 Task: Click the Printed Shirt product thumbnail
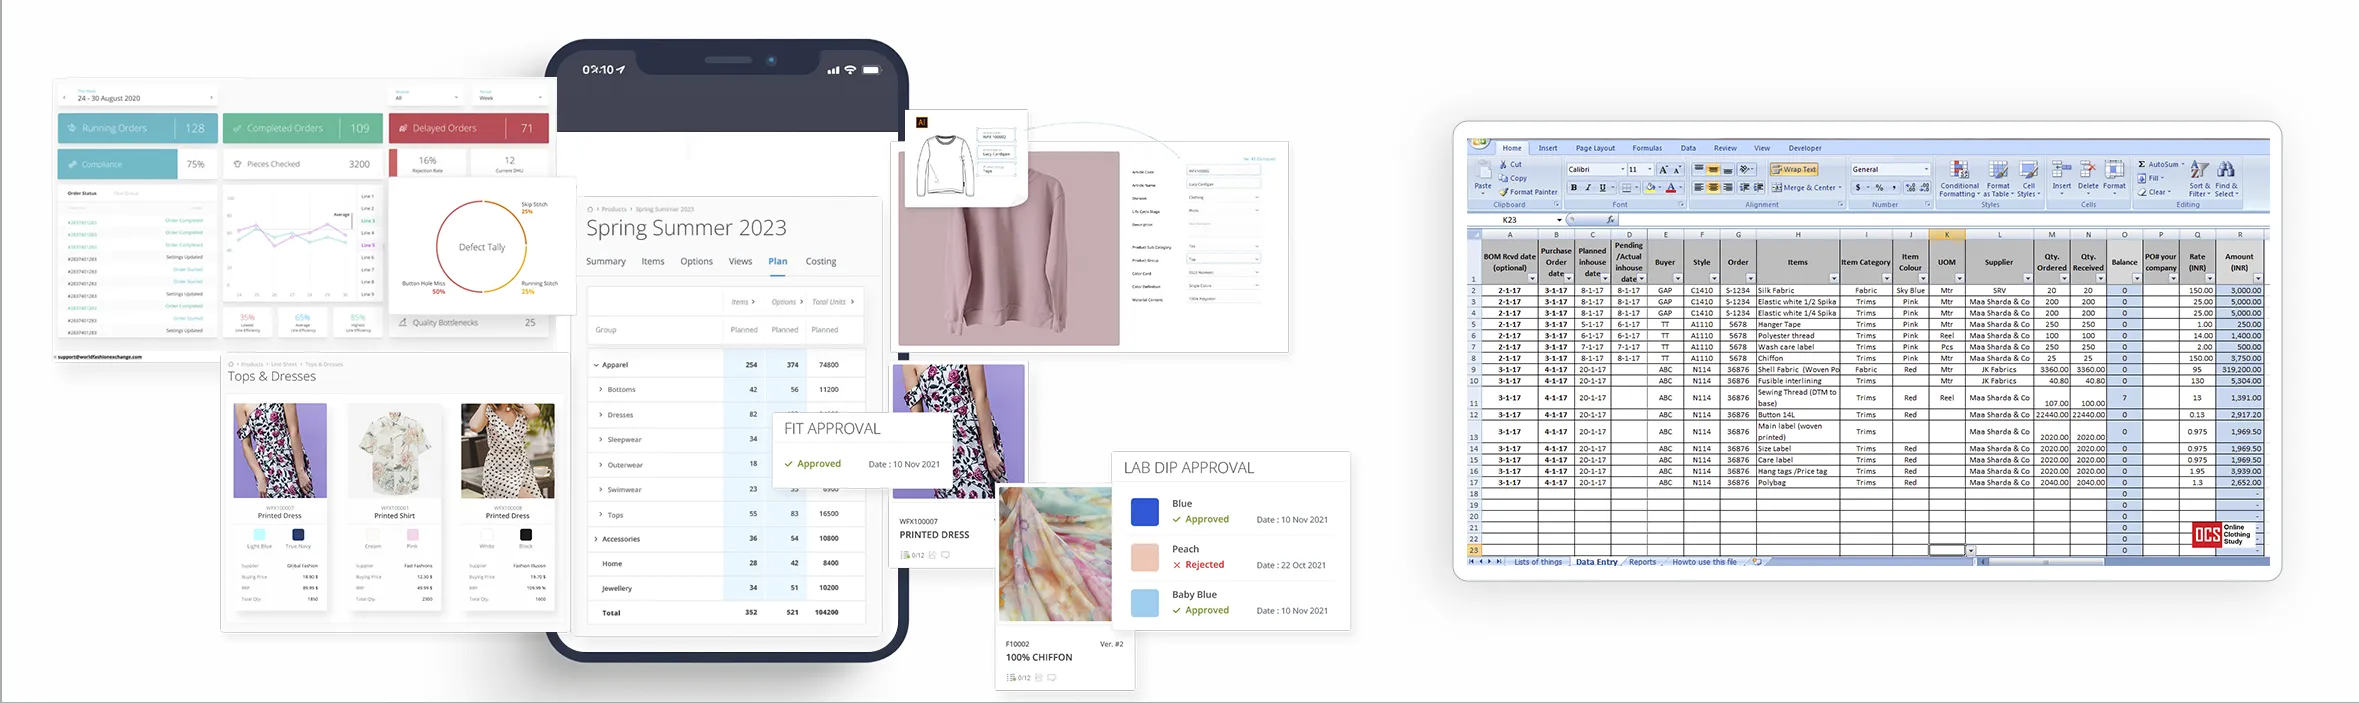(x=394, y=451)
